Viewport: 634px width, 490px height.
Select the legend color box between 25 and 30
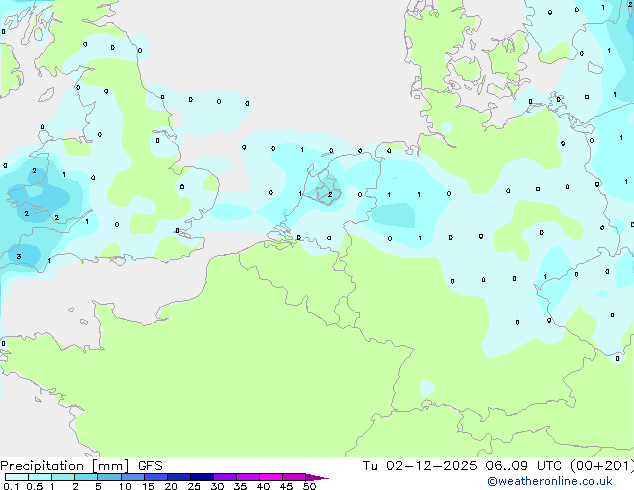click(202, 477)
